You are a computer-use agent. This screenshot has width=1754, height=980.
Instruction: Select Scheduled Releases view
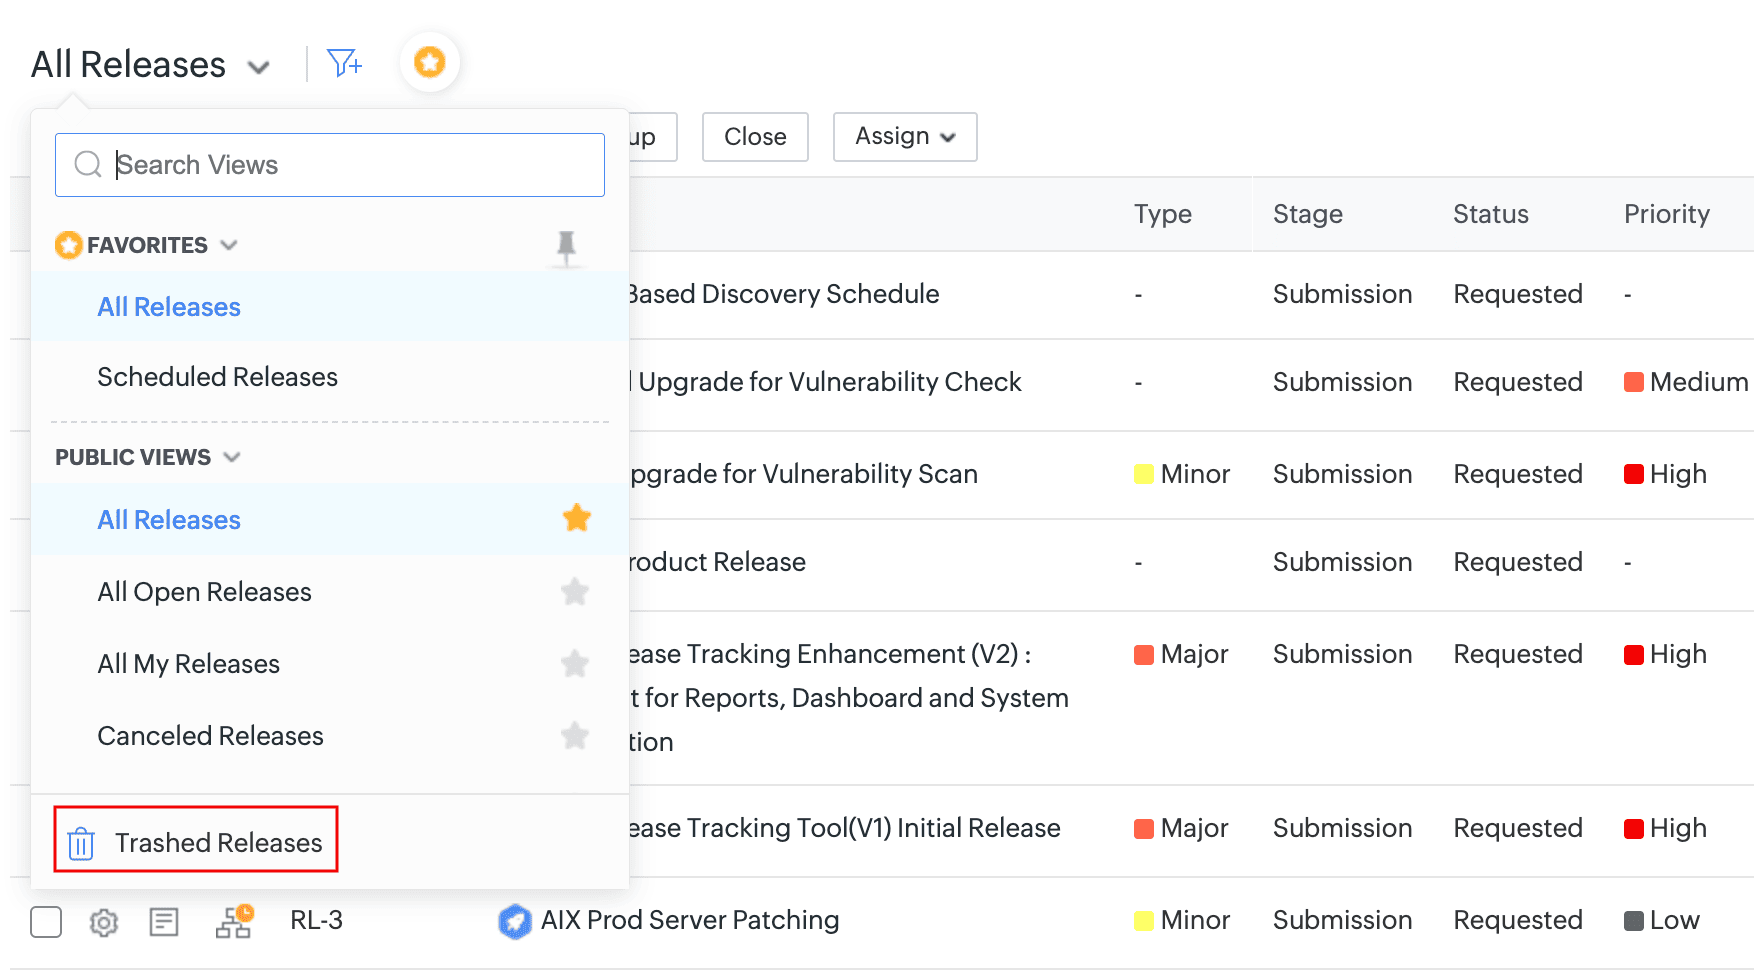pyautogui.click(x=217, y=377)
